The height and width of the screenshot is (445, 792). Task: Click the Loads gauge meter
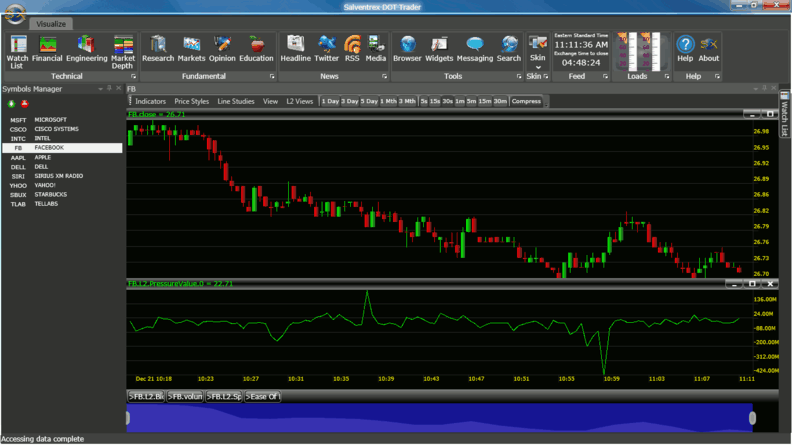[639, 52]
